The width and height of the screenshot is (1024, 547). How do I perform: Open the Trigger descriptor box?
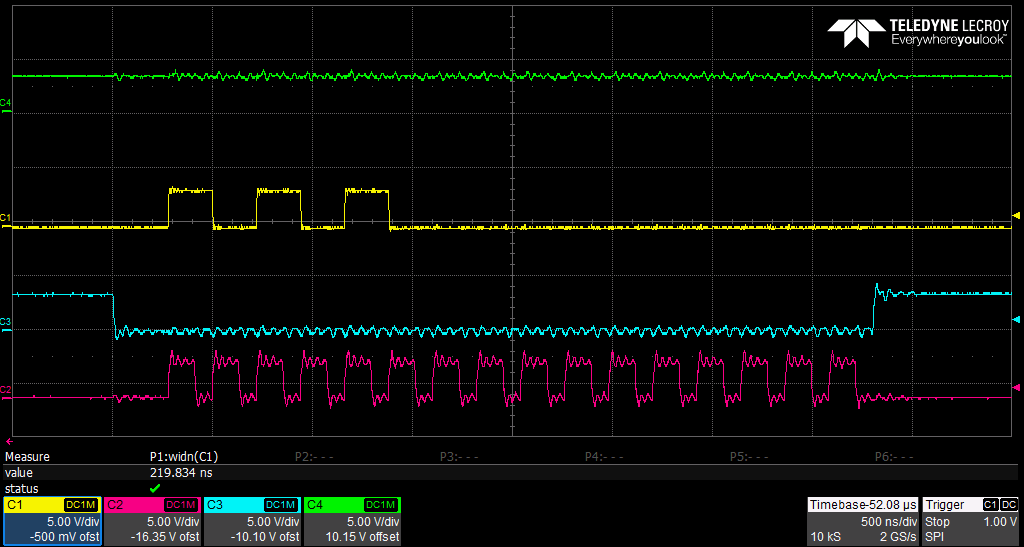970,521
